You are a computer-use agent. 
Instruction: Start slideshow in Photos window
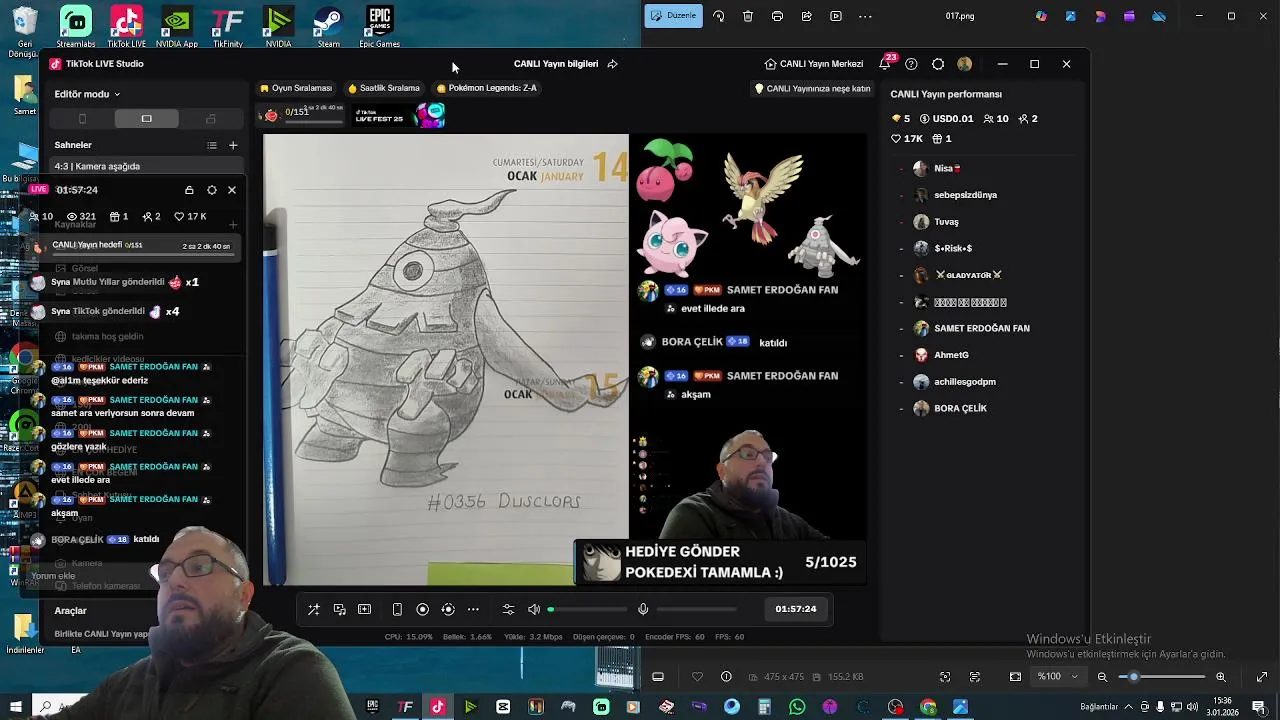click(836, 16)
